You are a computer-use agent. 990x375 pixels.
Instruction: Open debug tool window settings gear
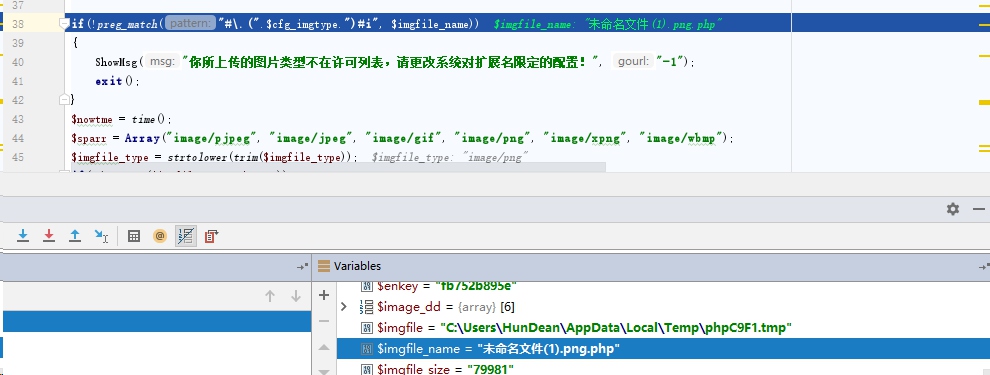click(x=953, y=209)
